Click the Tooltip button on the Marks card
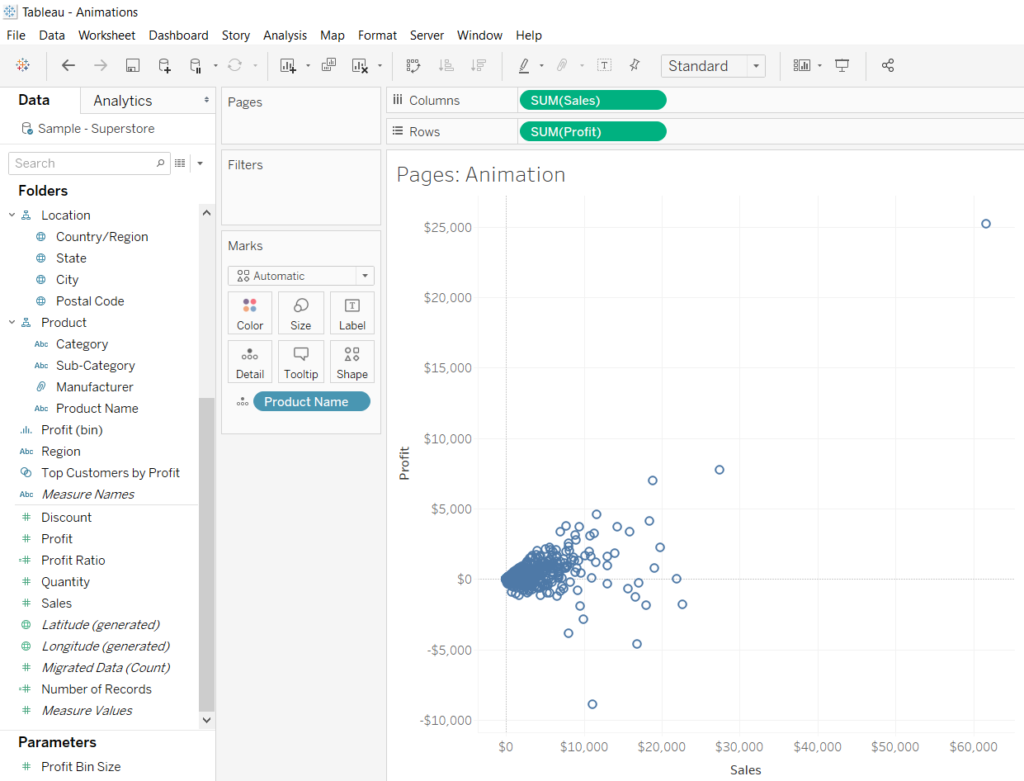The height and width of the screenshot is (781, 1024). click(x=301, y=361)
